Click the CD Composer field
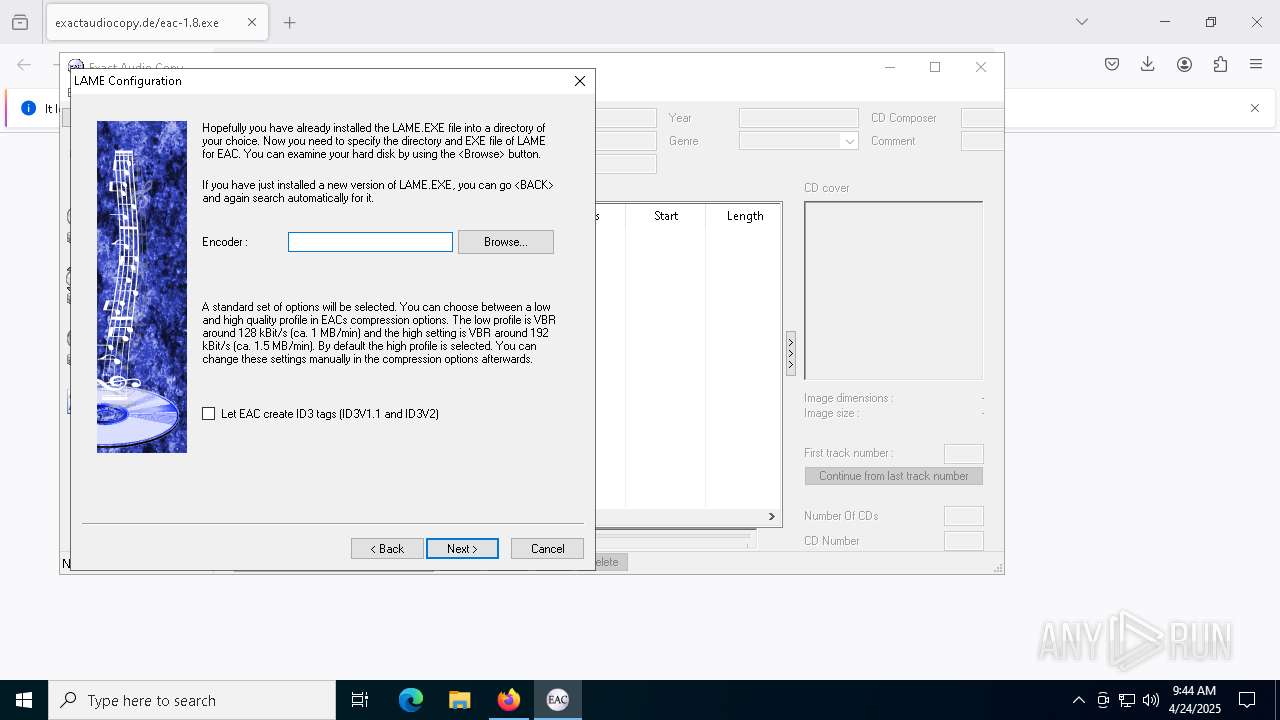 982,118
